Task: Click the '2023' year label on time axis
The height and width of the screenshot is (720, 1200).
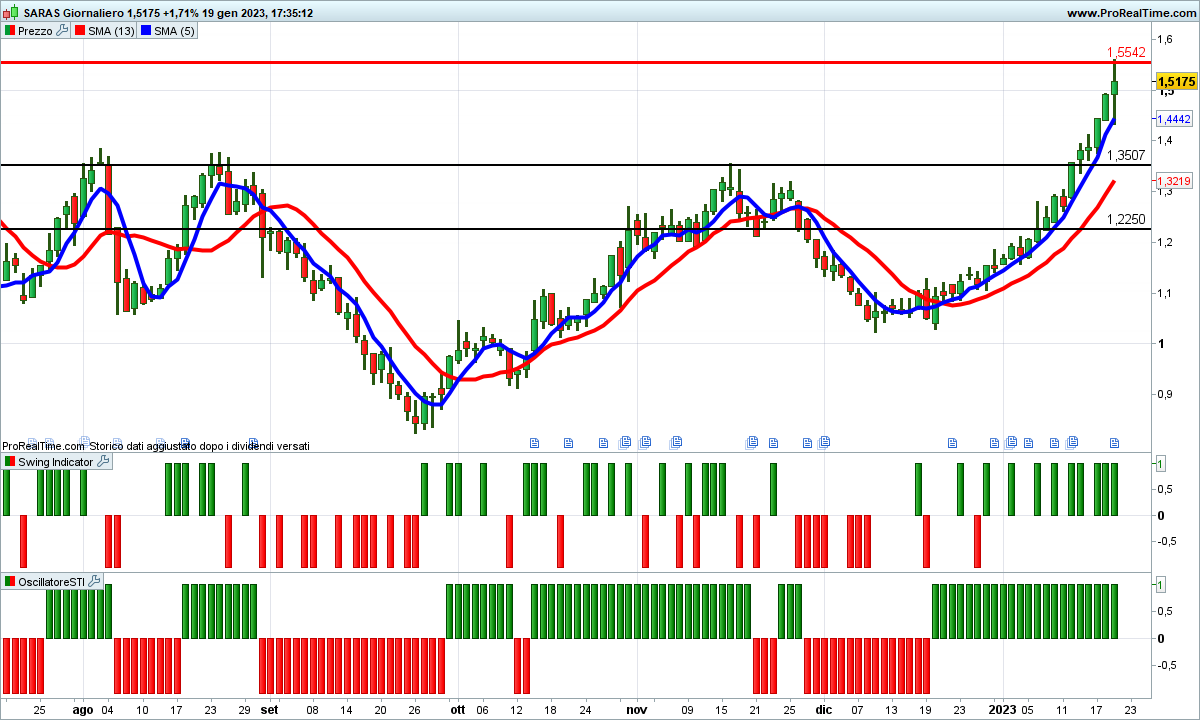Action: coord(1003,710)
